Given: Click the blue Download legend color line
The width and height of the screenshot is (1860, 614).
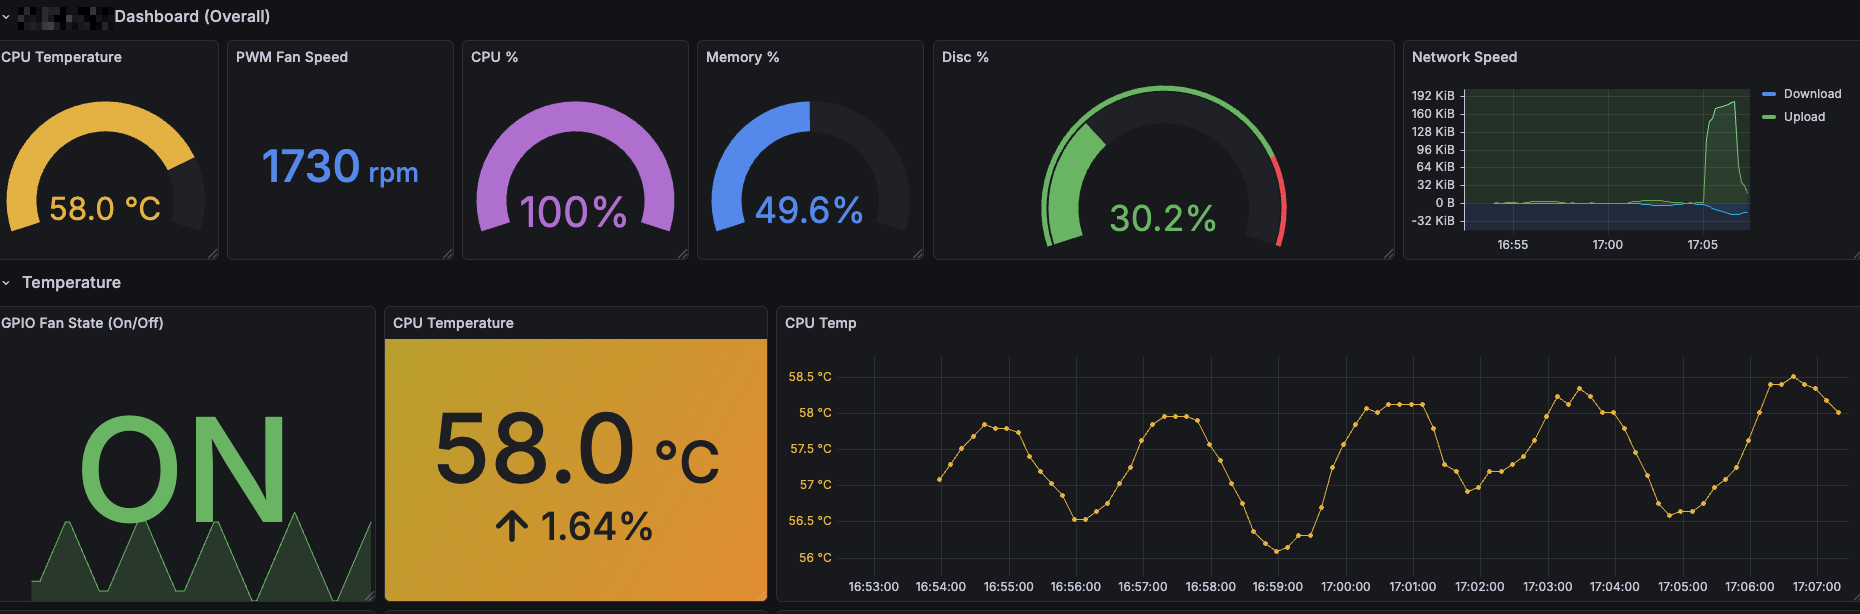Looking at the screenshot, I should point(1769,94).
